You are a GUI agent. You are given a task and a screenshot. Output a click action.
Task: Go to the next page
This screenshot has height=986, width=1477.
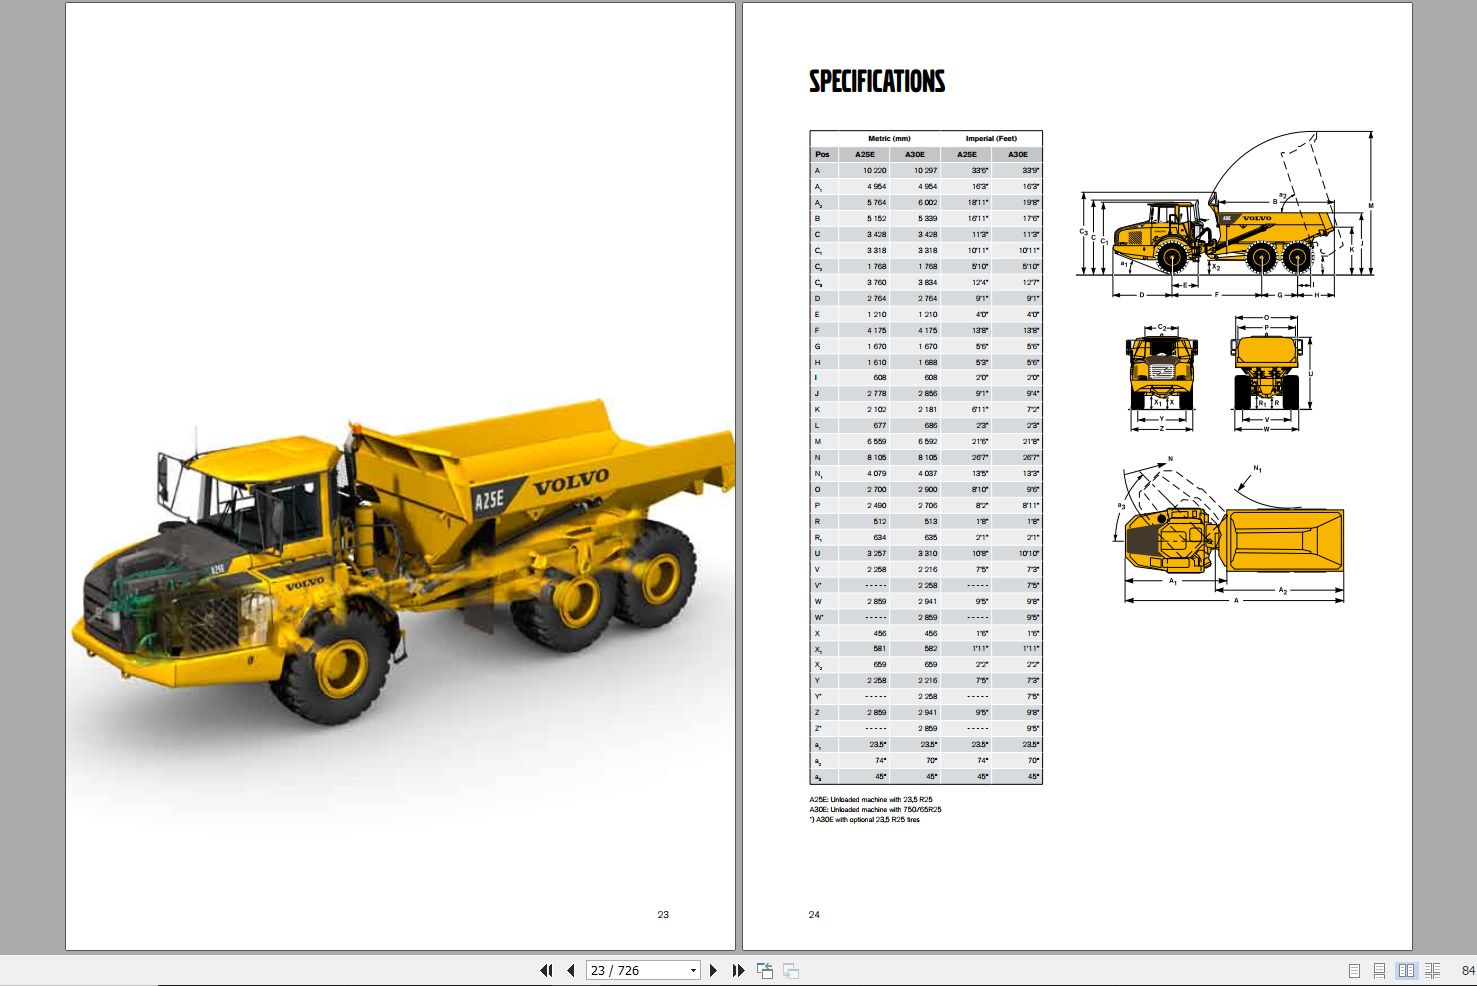pos(713,970)
